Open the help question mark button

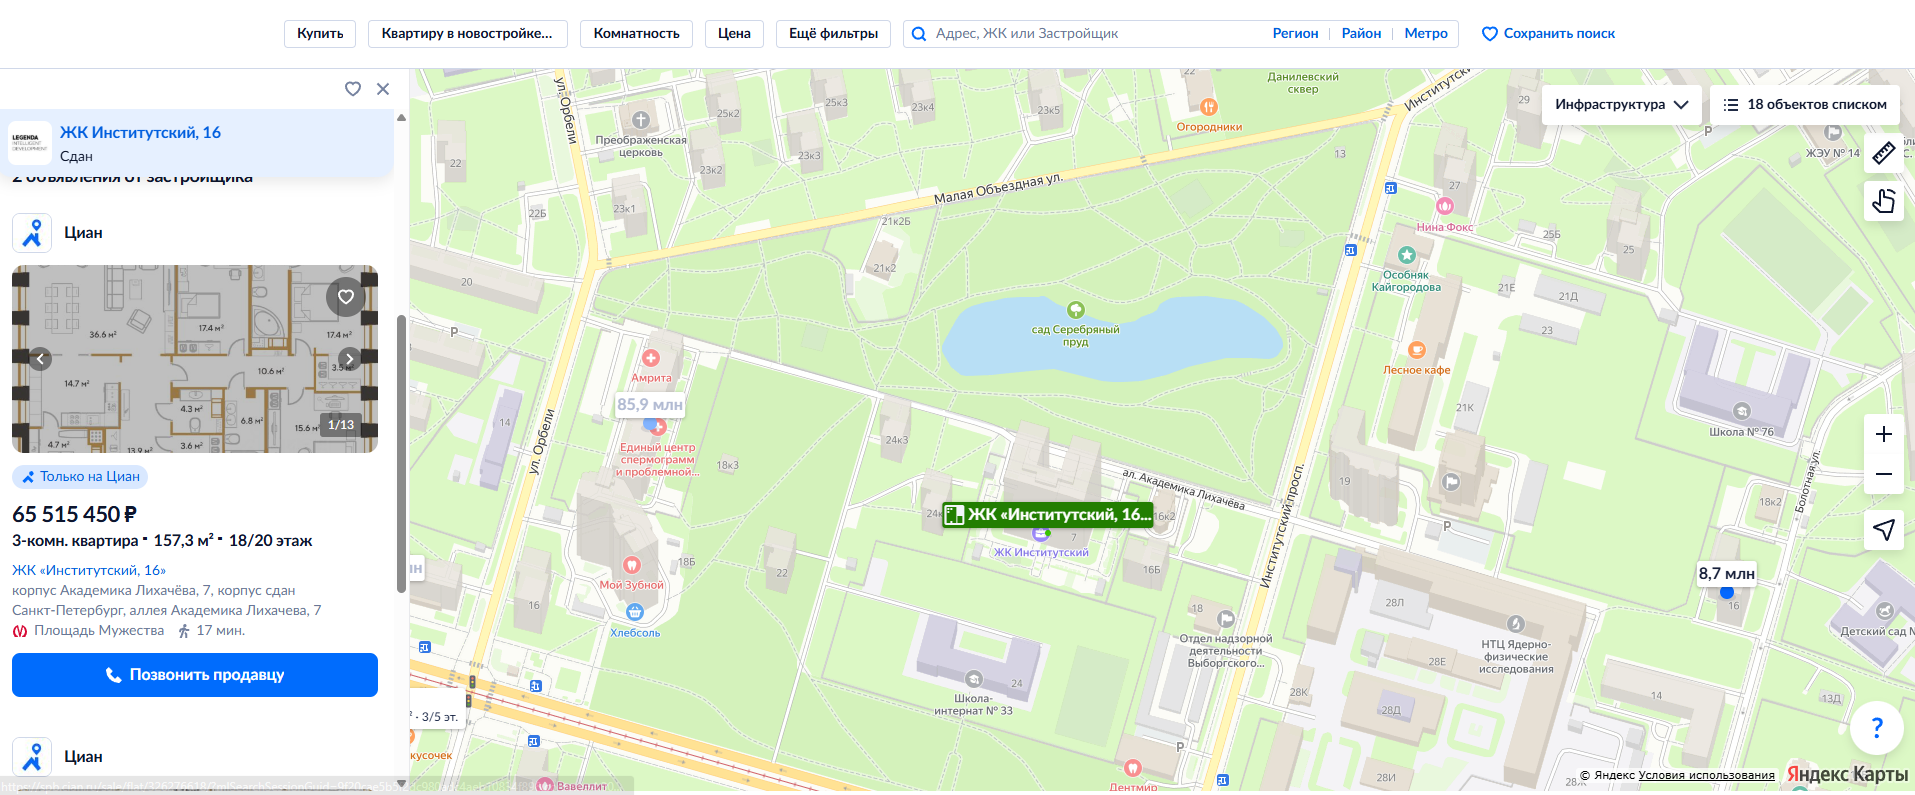[1876, 728]
